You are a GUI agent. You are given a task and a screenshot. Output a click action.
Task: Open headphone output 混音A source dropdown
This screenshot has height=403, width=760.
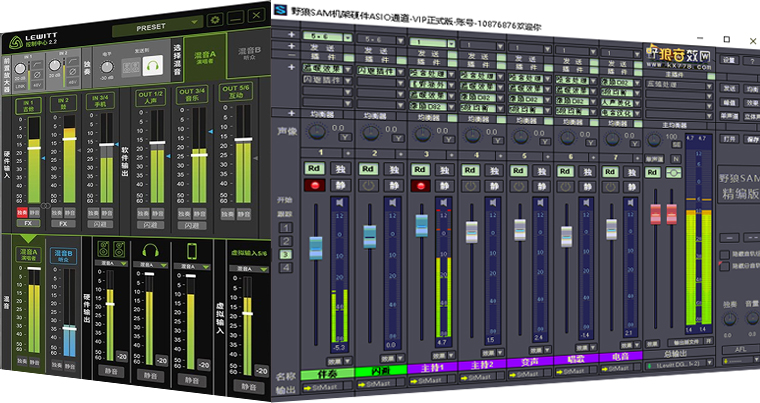pyautogui.click(x=151, y=265)
